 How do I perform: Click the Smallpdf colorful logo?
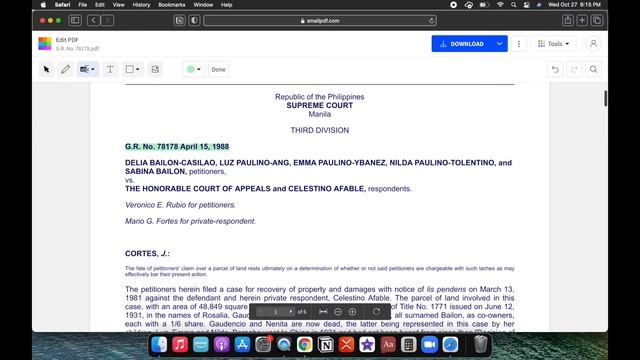tap(45, 44)
